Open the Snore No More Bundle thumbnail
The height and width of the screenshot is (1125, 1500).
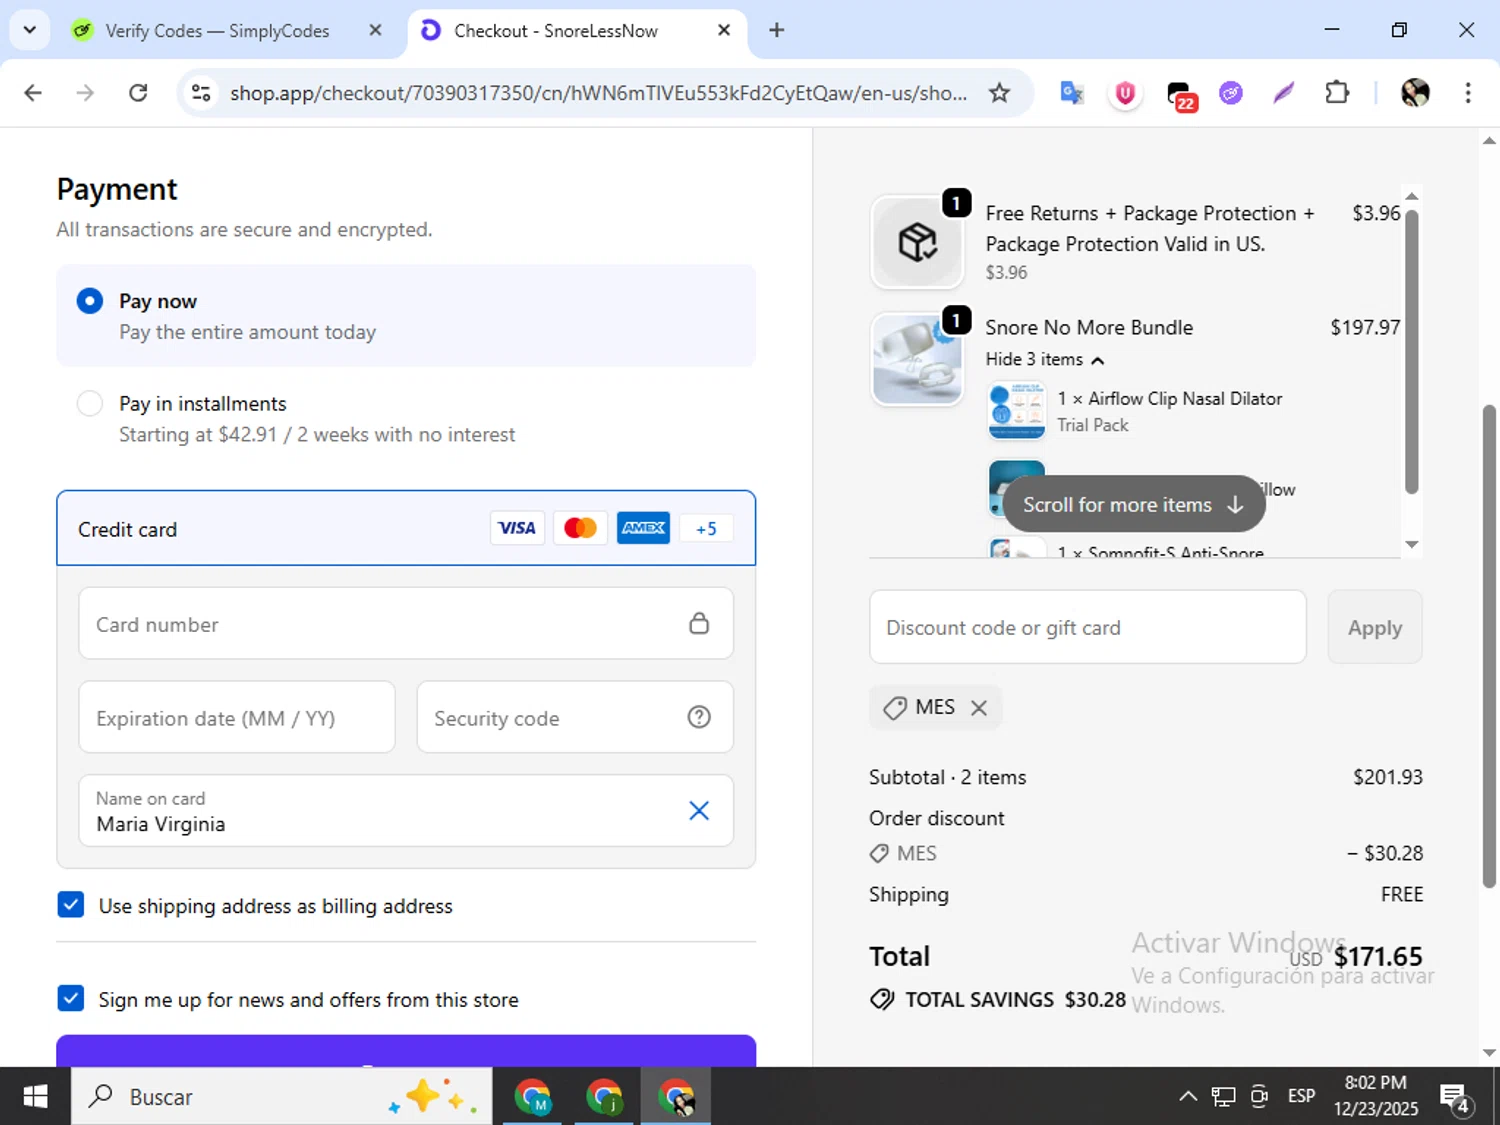click(x=917, y=359)
